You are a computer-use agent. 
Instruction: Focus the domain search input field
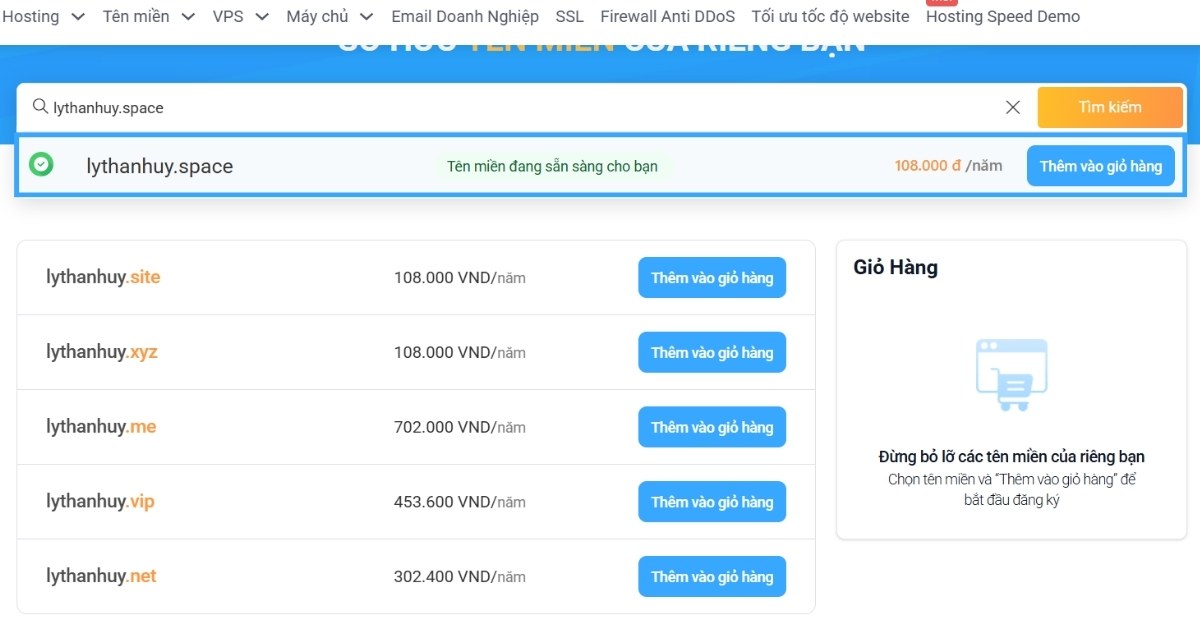click(500, 107)
